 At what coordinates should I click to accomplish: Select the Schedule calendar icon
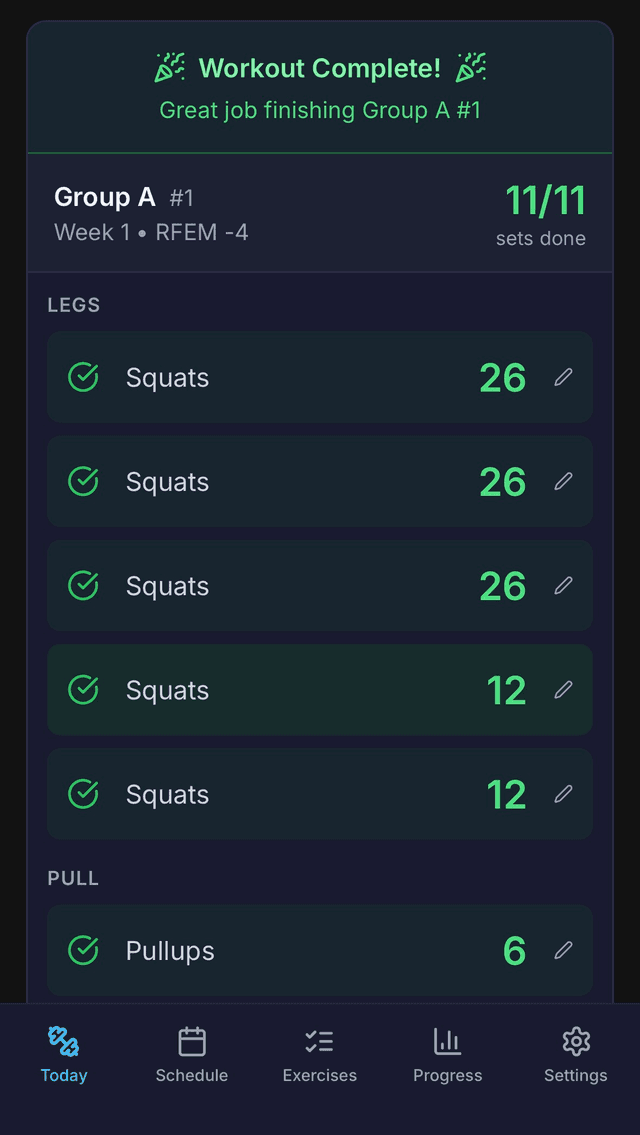coord(191,1042)
